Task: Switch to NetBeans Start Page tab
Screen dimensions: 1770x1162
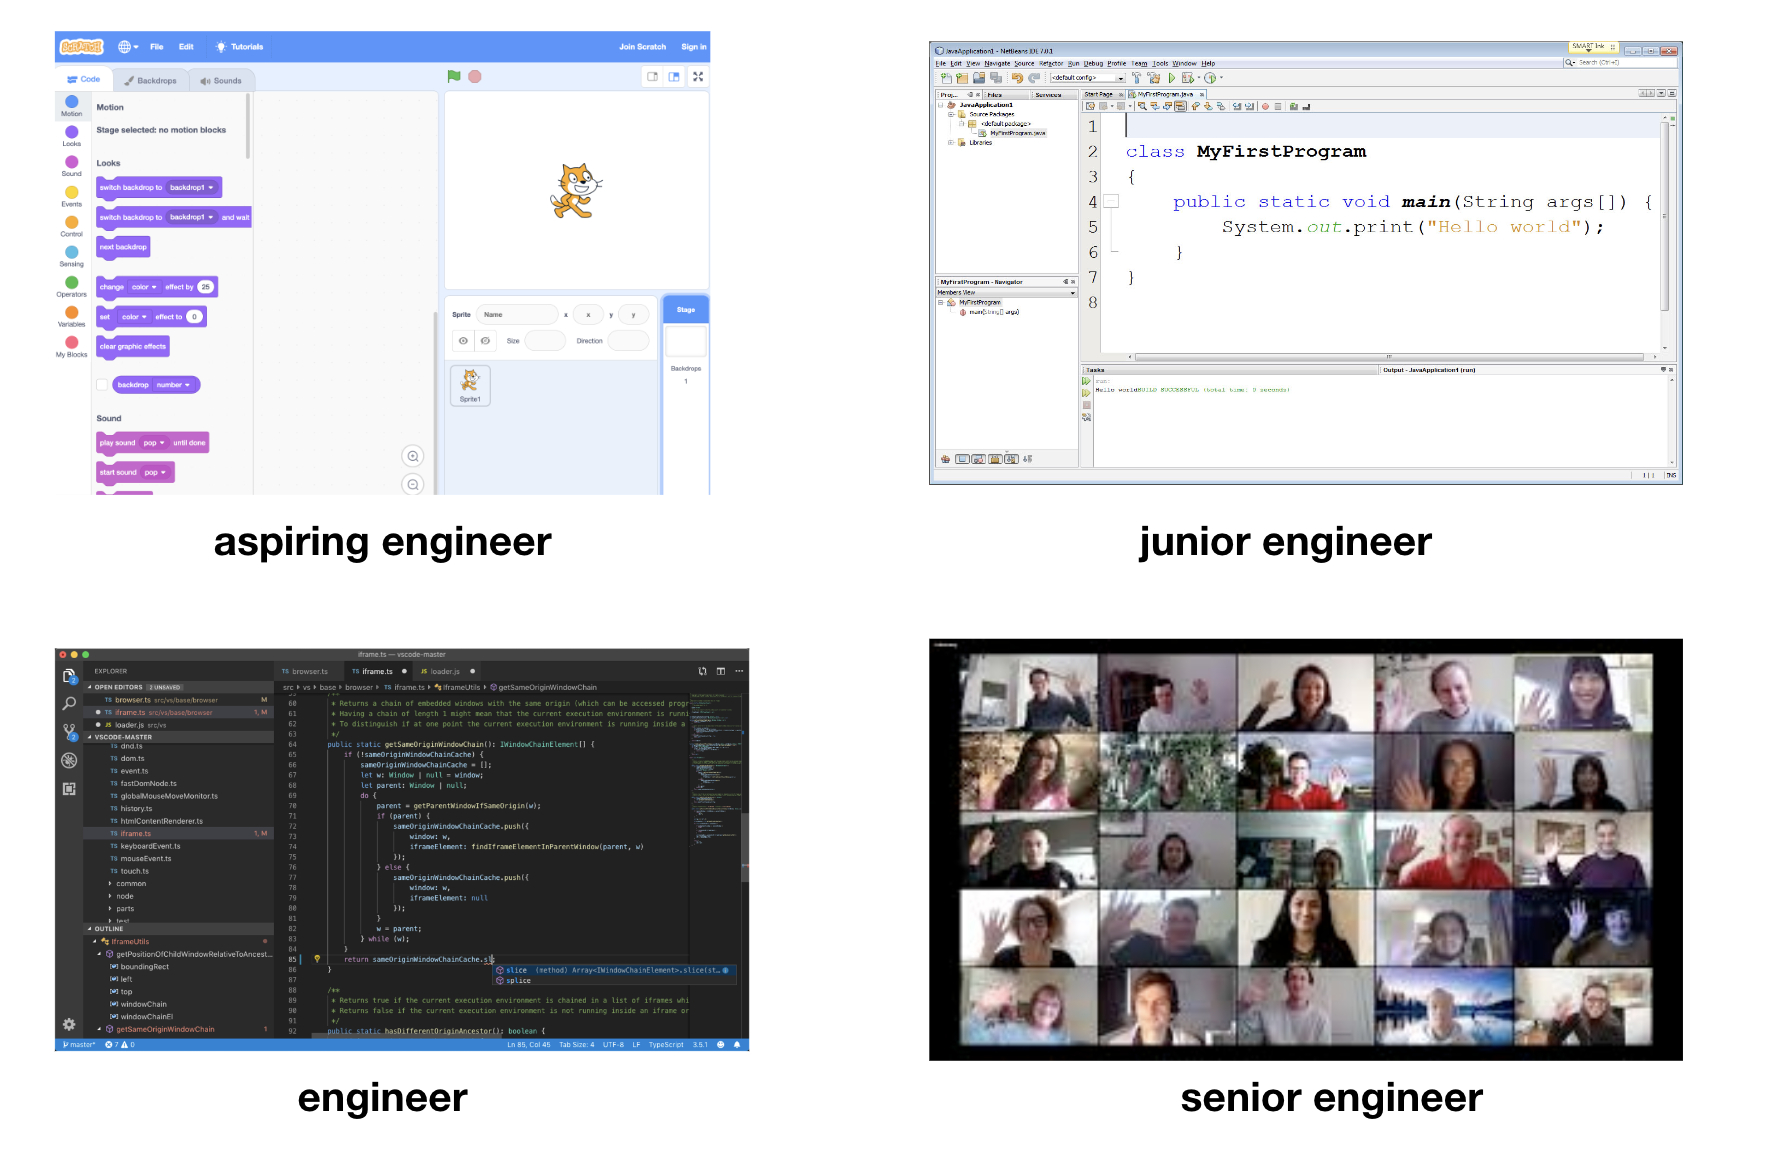Action: pos(1102,94)
